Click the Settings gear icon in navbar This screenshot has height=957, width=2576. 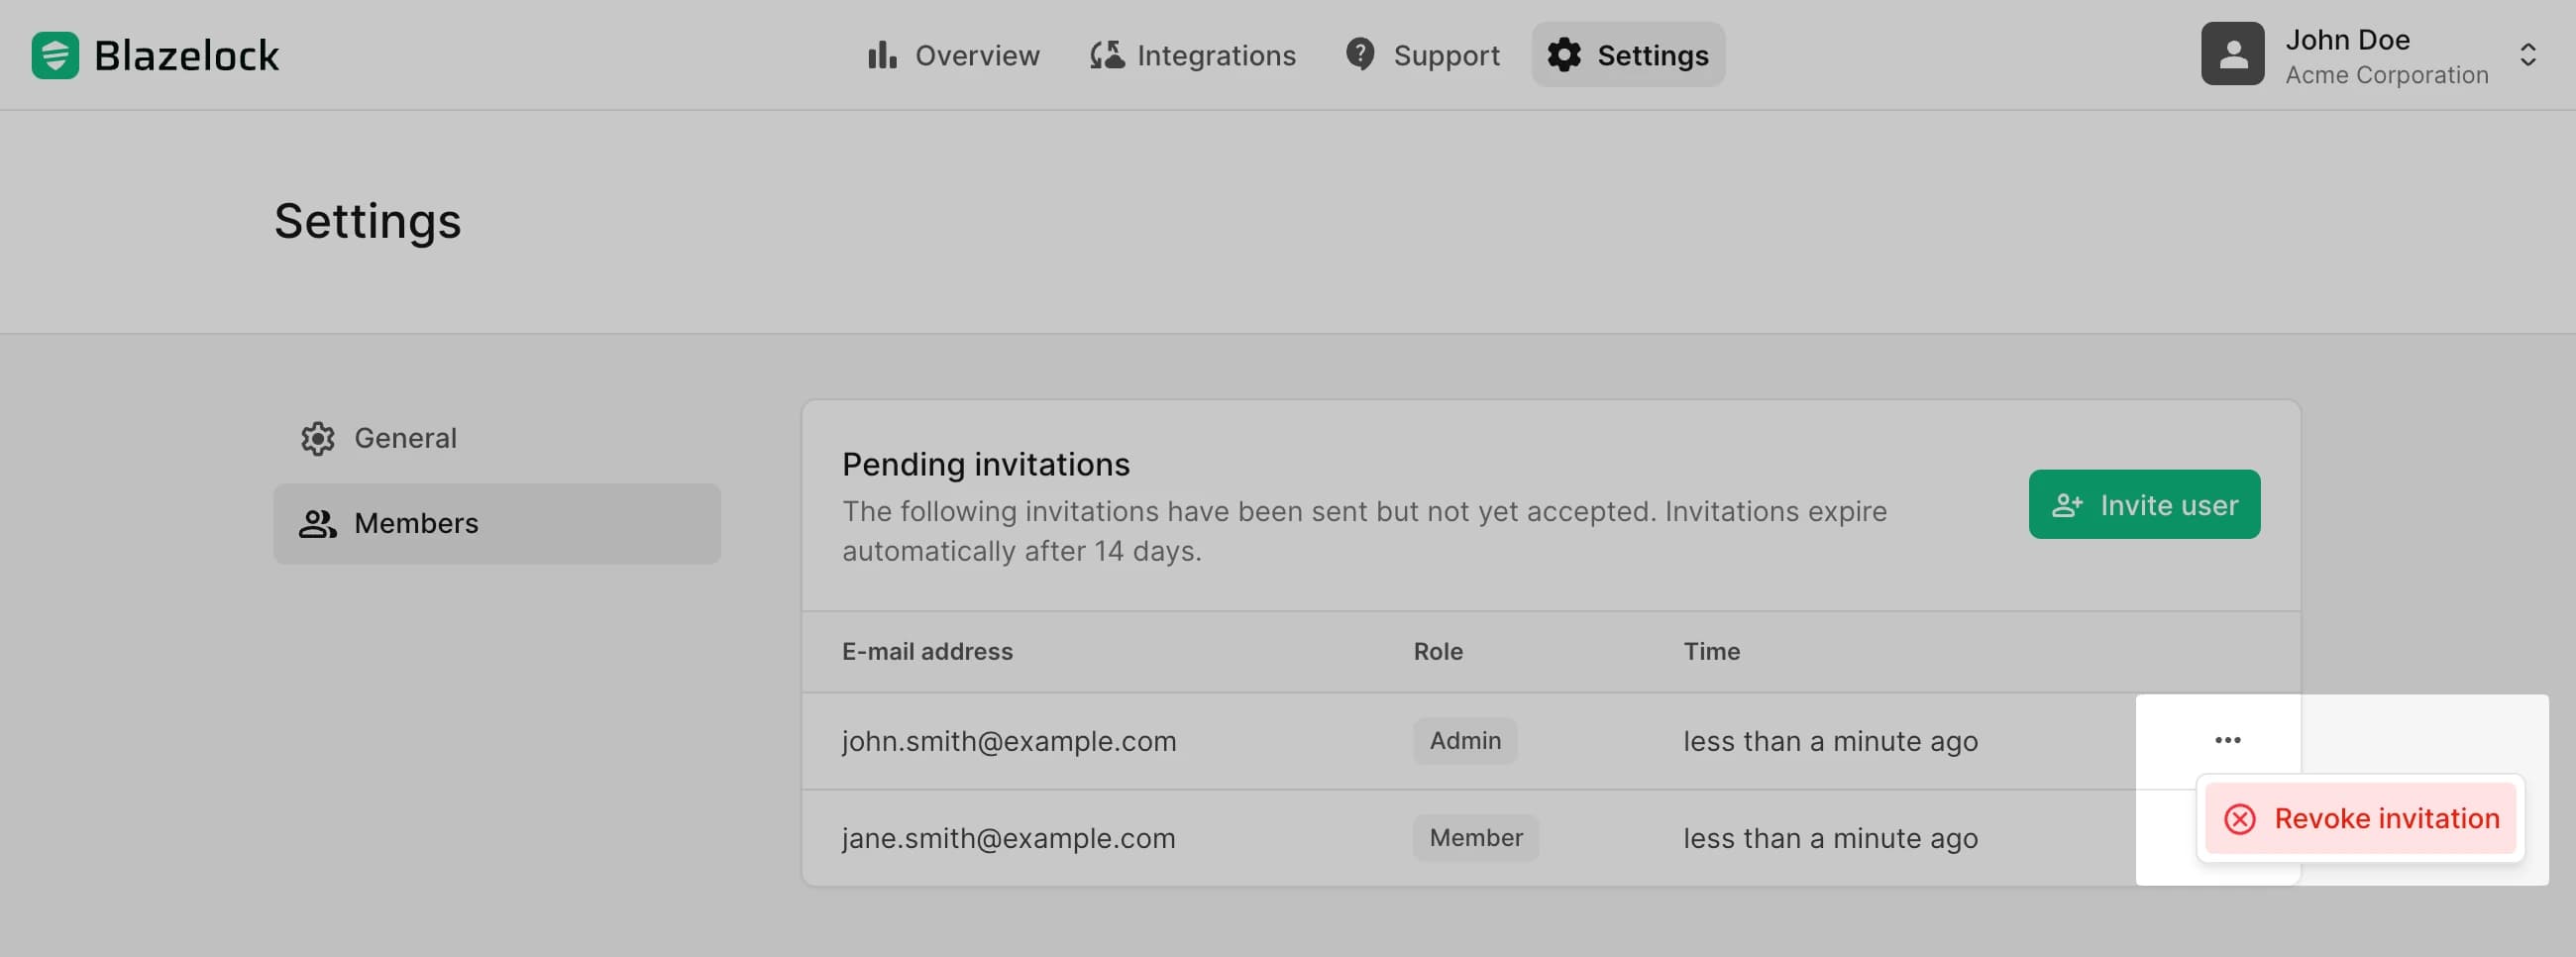coord(1564,55)
